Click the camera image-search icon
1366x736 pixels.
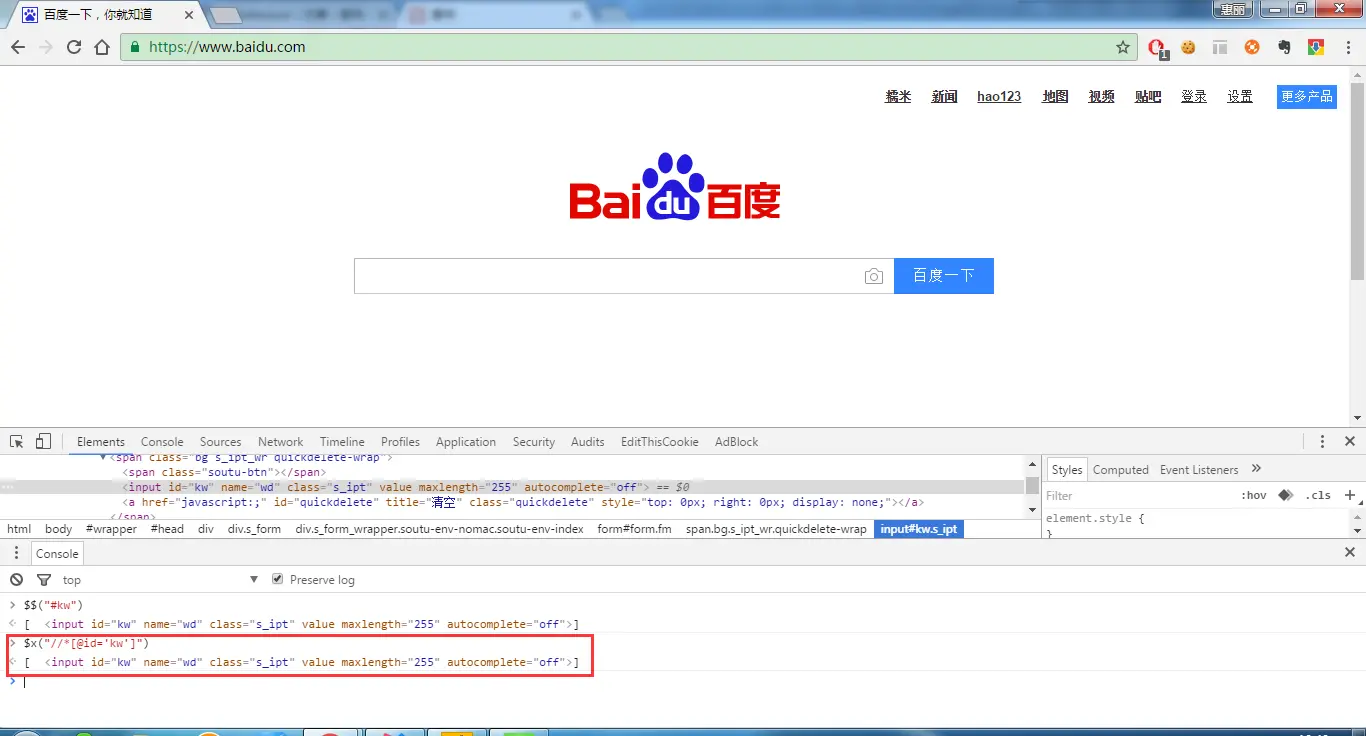click(x=874, y=276)
